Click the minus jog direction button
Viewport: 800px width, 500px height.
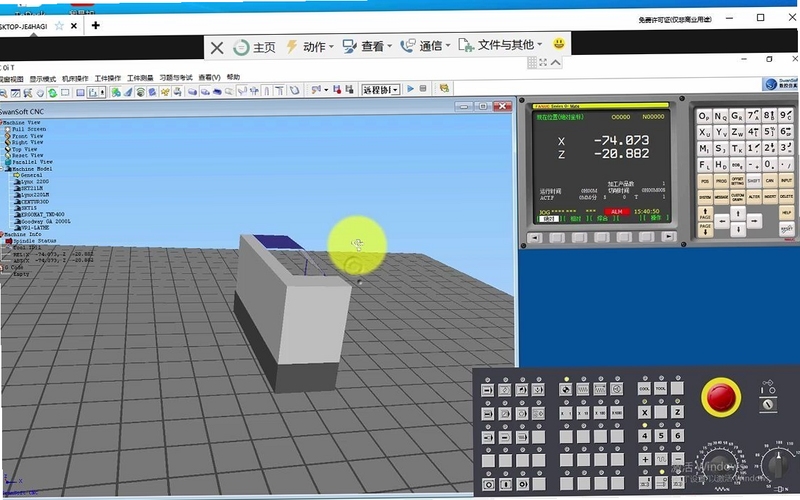click(x=678, y=459)
